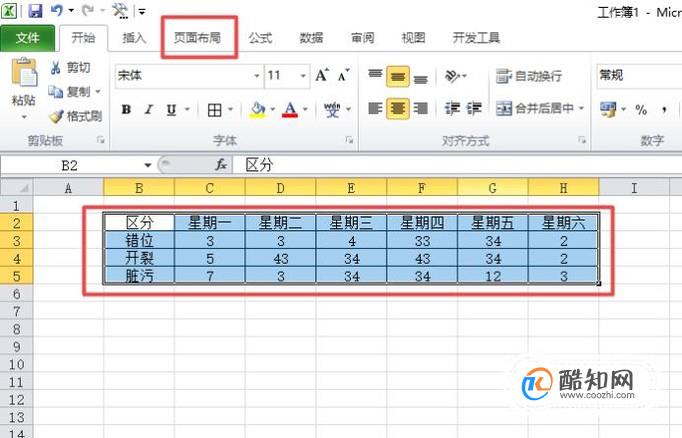Image resolution: width=682 pixels, height=438 pixels.
Task: Open the 剪贴板 clipboard dialog launcher
Action: point(101,140)
